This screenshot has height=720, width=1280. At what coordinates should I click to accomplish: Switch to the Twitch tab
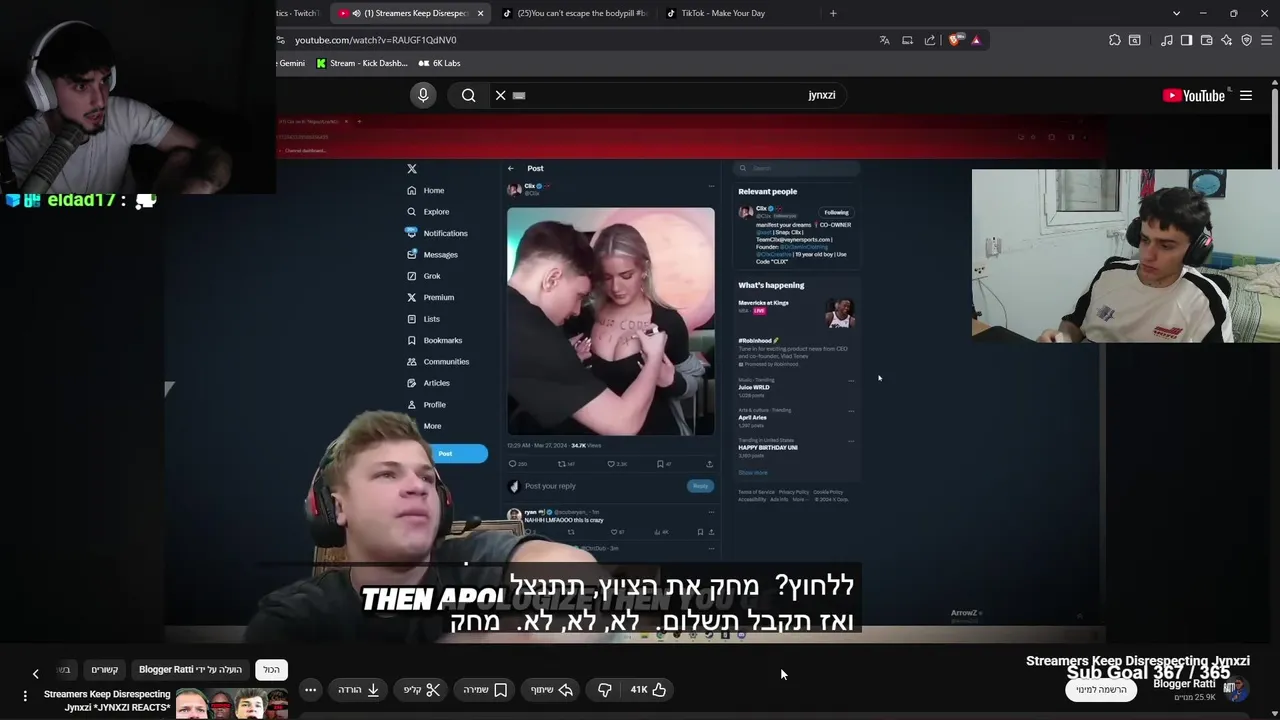click(298, 13)
